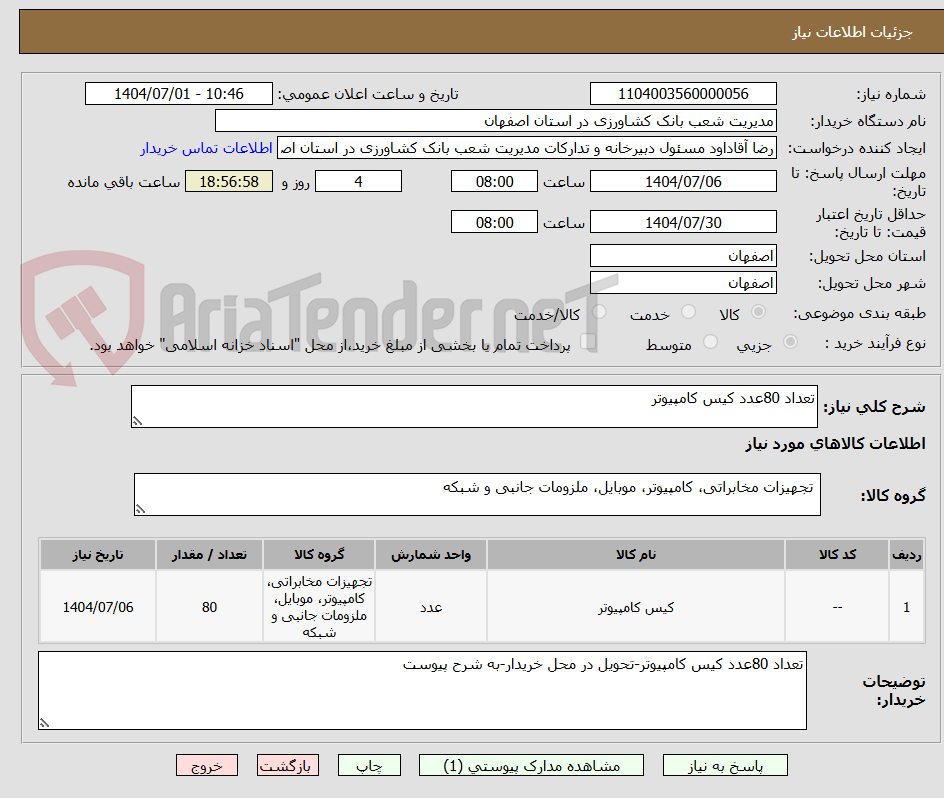Screen dimensions: 944x798
Task: Select the کالا/خدمت radio button
Action: click(598, 312)
